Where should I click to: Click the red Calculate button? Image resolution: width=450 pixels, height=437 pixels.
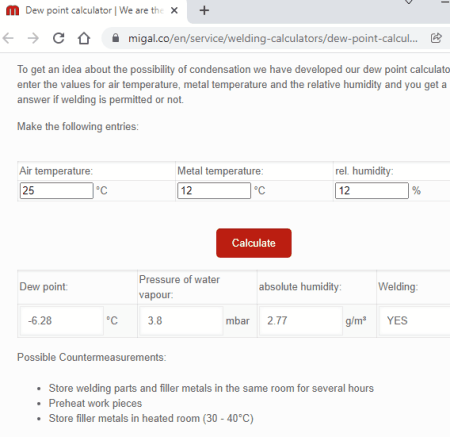click(x=254, y=243)
